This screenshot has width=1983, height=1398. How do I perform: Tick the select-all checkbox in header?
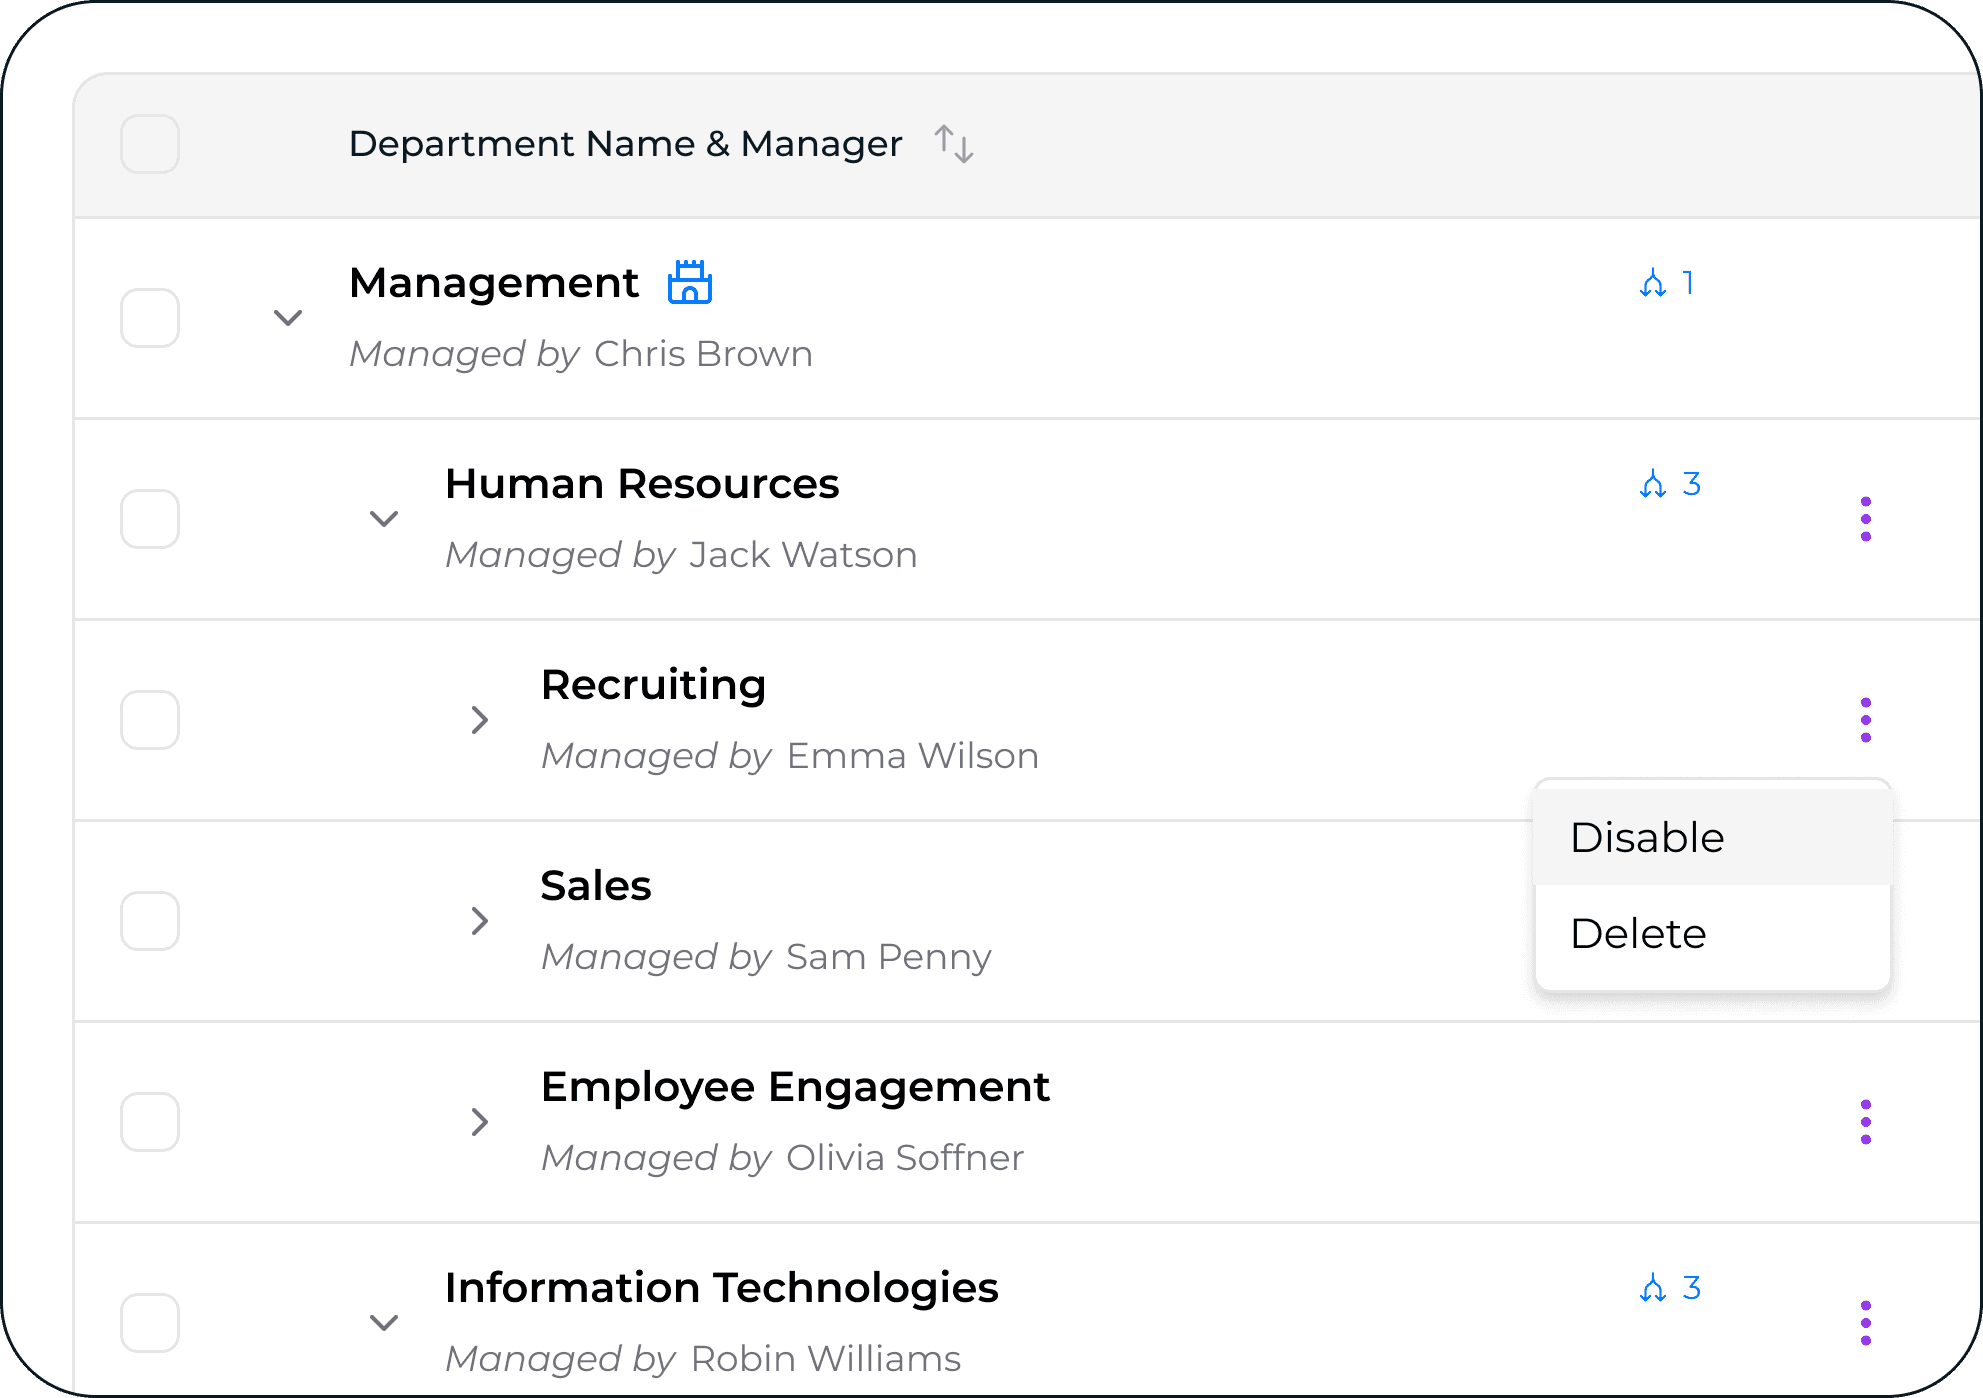[x=150, y=144]
